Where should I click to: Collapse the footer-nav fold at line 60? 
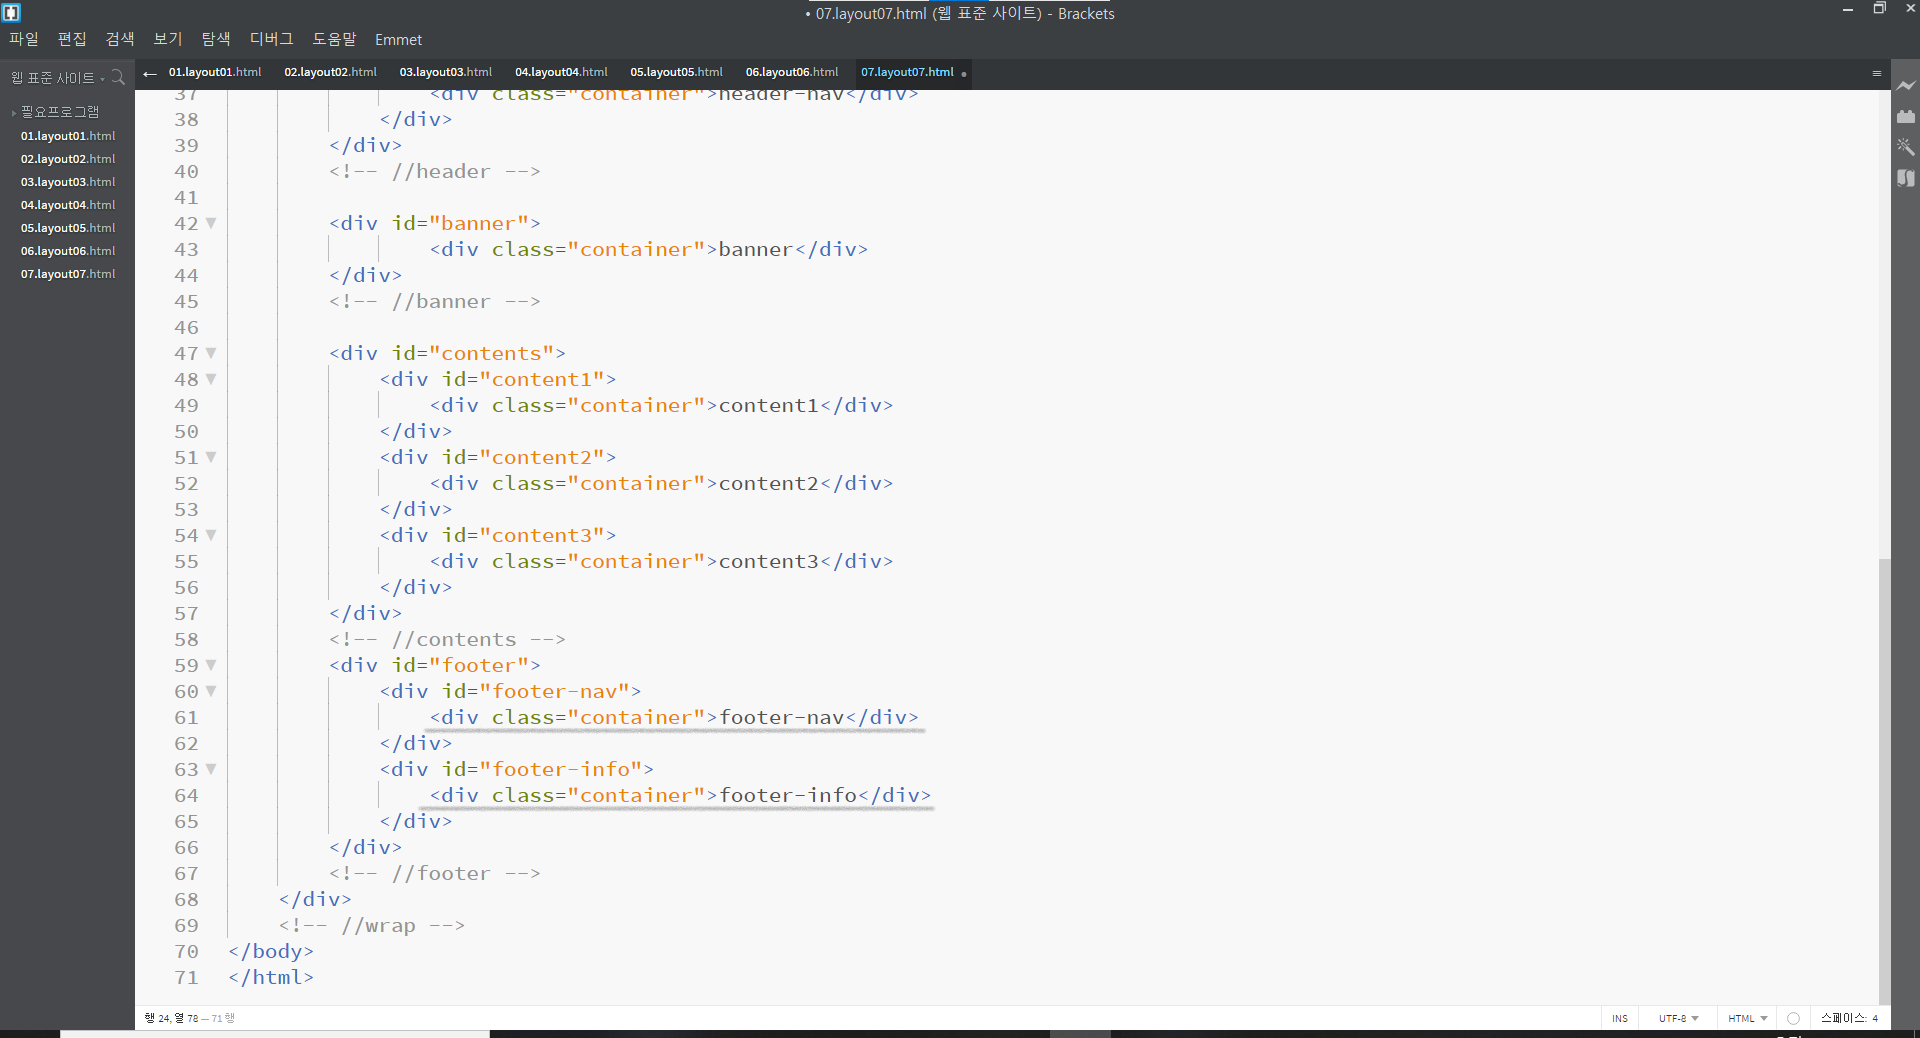click(x=211, y=691)
